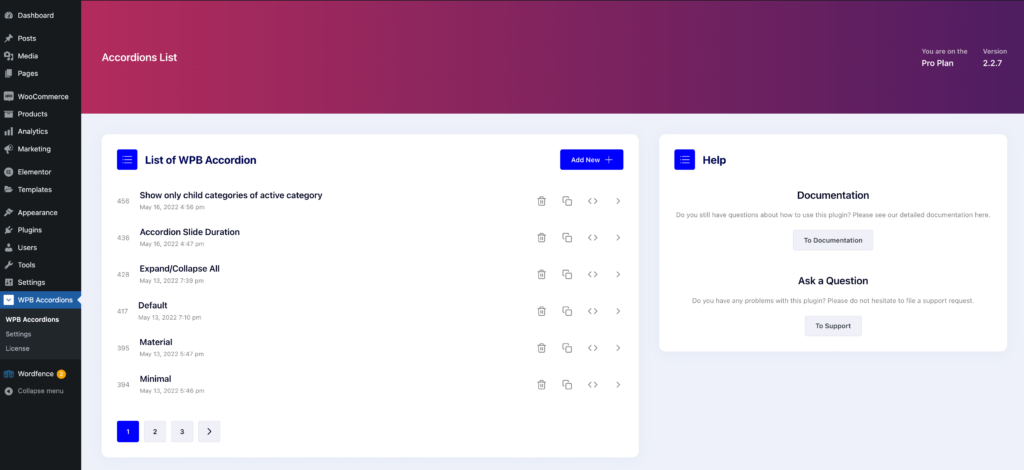Trash the Expand/Collapse All accordion
The height and width of the screenshot is (470, 1024).
point(541,274)
